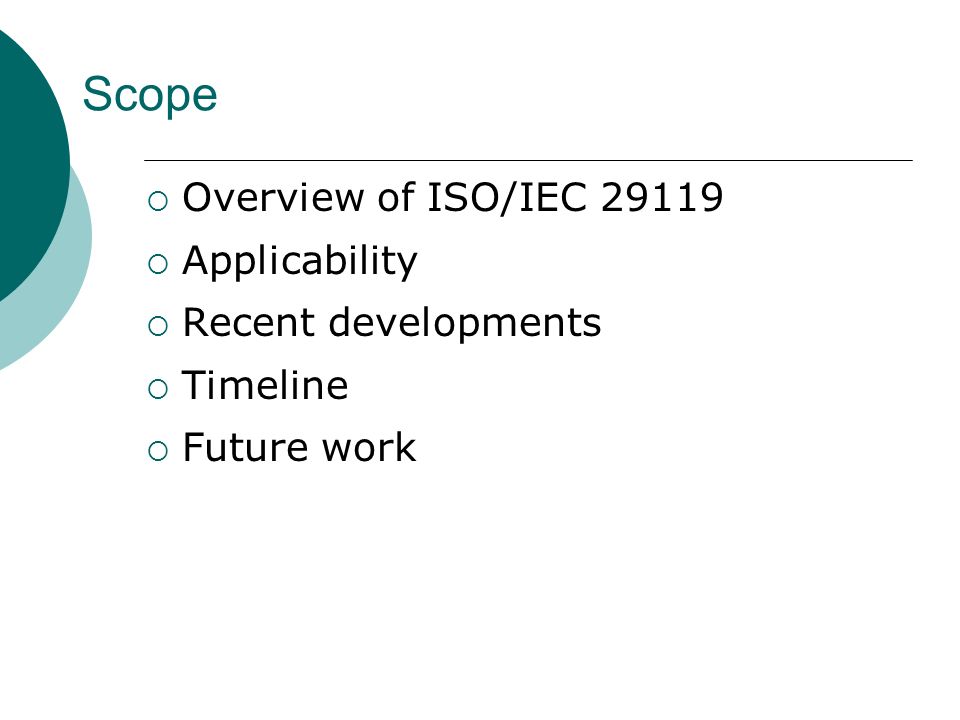Image resolution: width=960 pixels, height=720 pixels.
Task: Click the bullet marker beside Timeline
Action: [158, 389]
